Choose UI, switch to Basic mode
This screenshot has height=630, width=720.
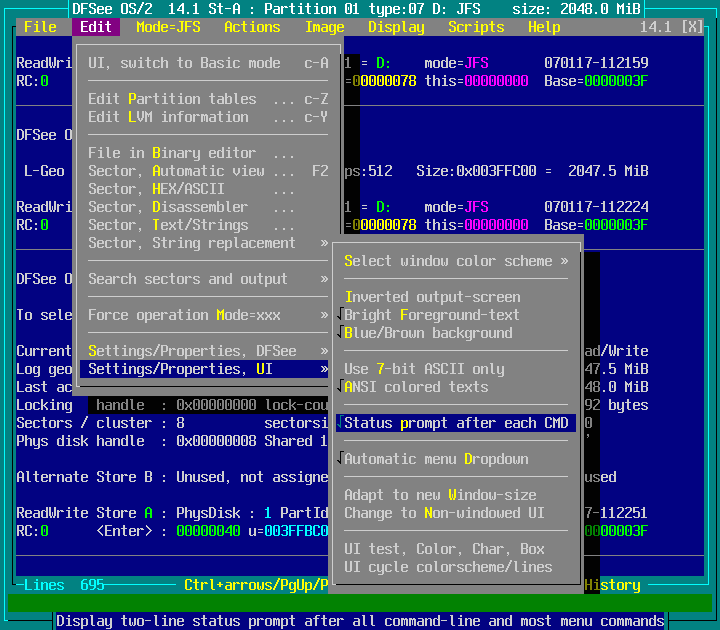click(208, 63)
